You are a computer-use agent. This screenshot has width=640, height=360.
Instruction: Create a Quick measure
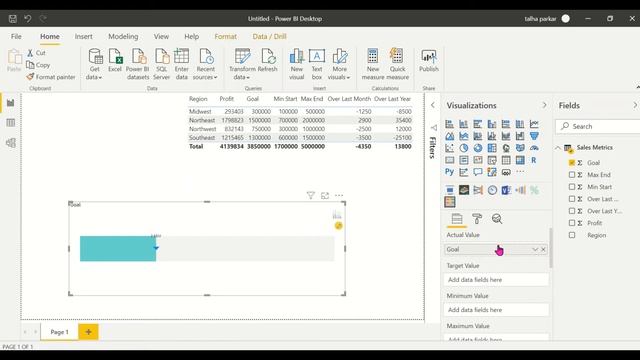(397, 64)
